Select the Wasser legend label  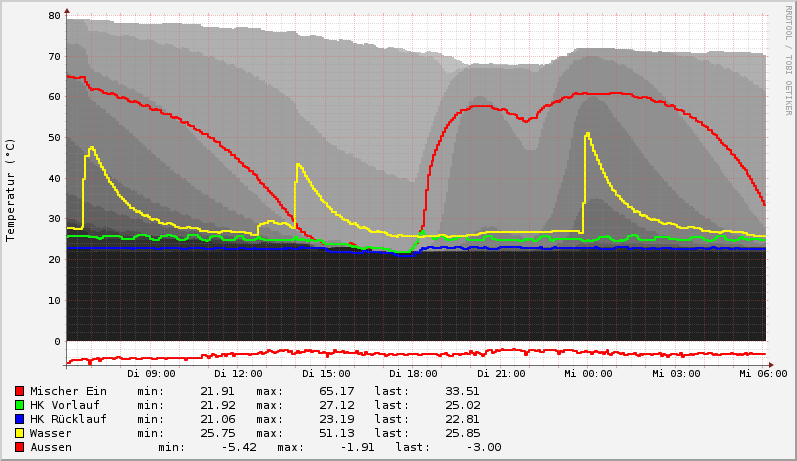51,433
